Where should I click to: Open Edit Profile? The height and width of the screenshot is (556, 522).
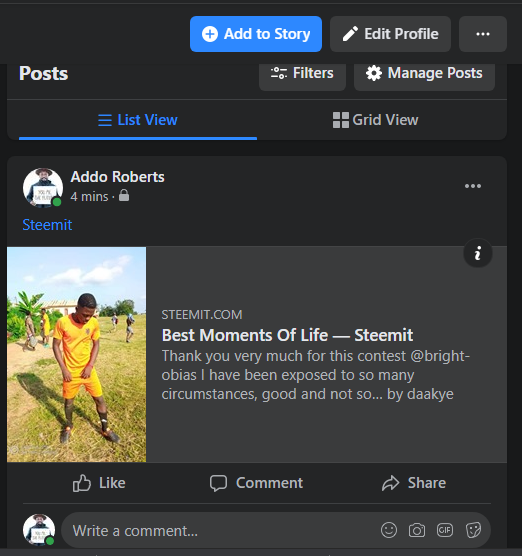click(390, 34)
